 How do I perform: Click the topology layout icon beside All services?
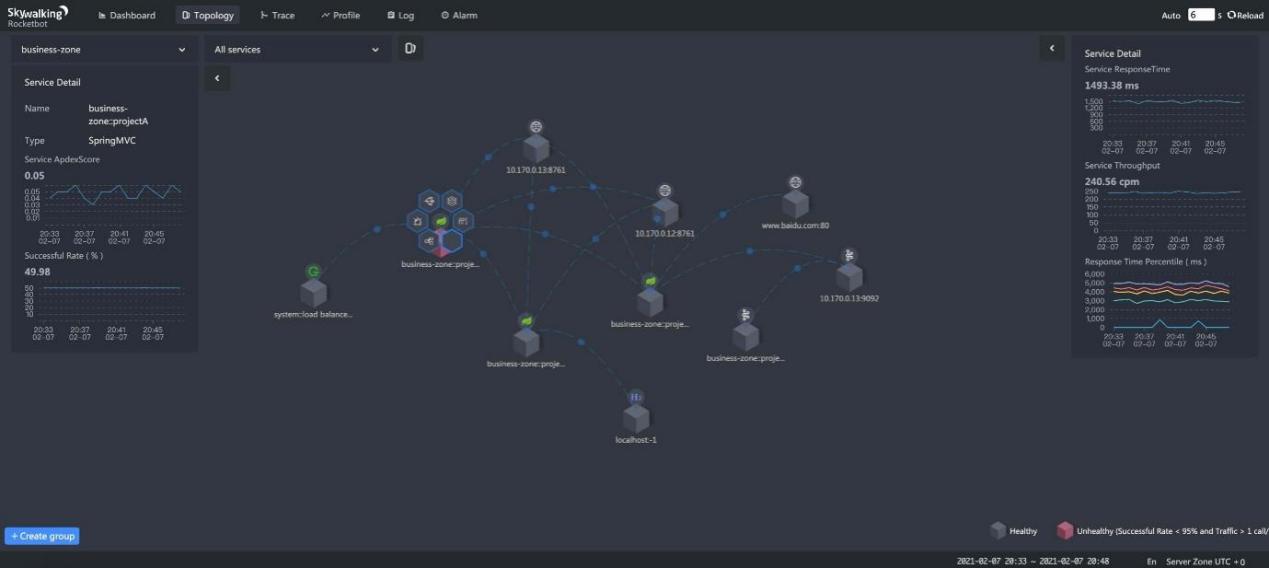pyautogui.click(x=410, y=48)
